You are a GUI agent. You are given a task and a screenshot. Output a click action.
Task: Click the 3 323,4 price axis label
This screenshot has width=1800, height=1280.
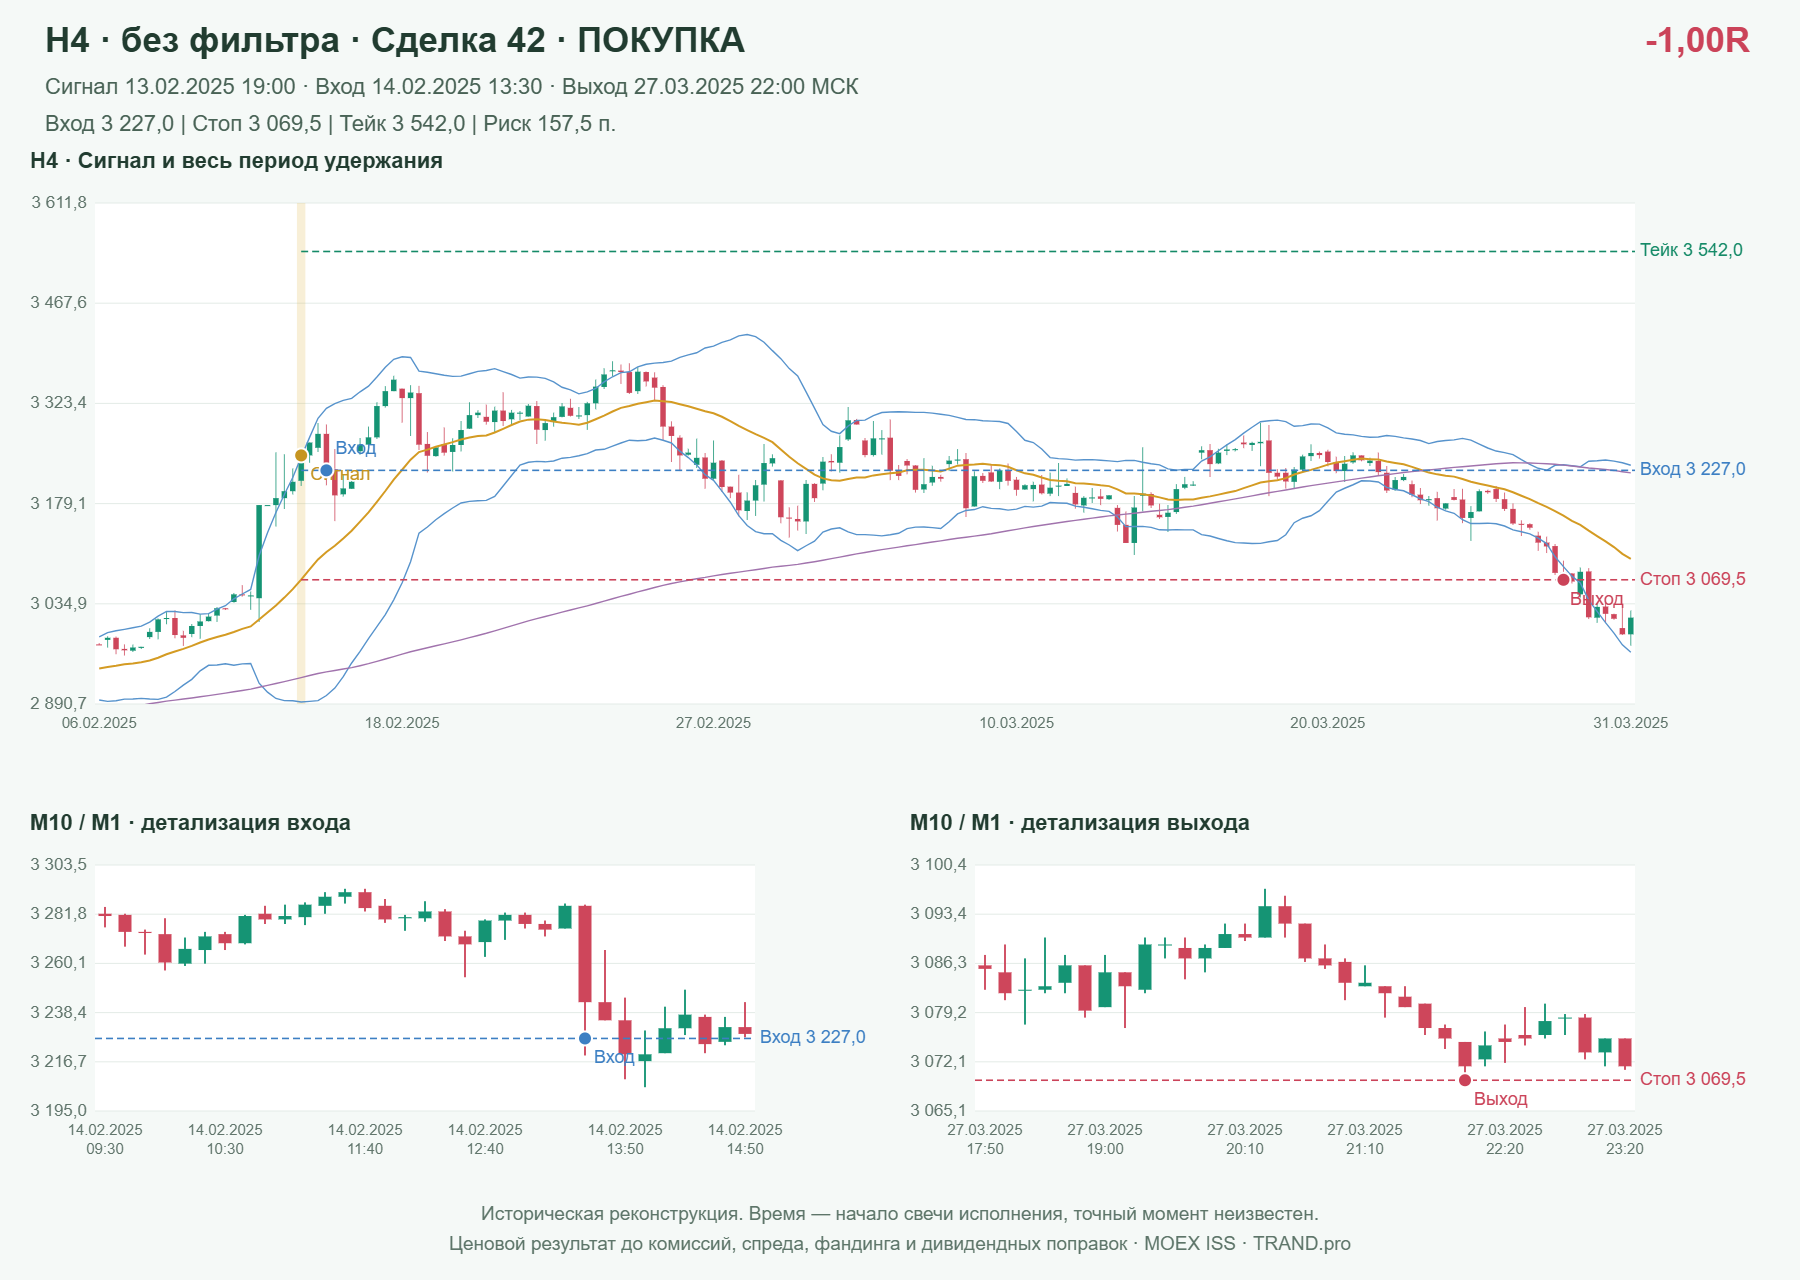(59, 403)
